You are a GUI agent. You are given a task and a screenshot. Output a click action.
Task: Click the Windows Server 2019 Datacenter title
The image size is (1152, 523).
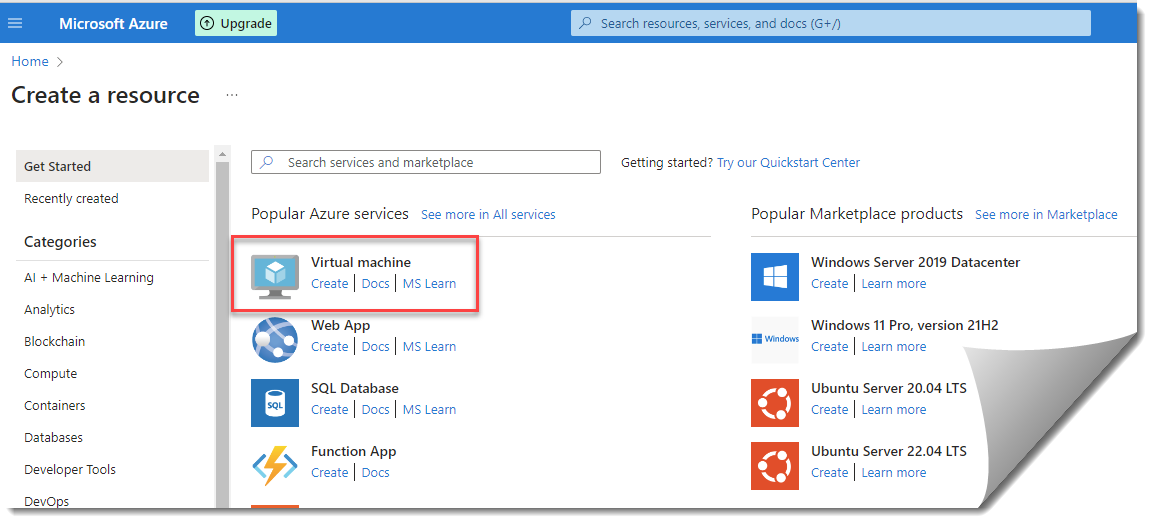(x=915, y=262)
